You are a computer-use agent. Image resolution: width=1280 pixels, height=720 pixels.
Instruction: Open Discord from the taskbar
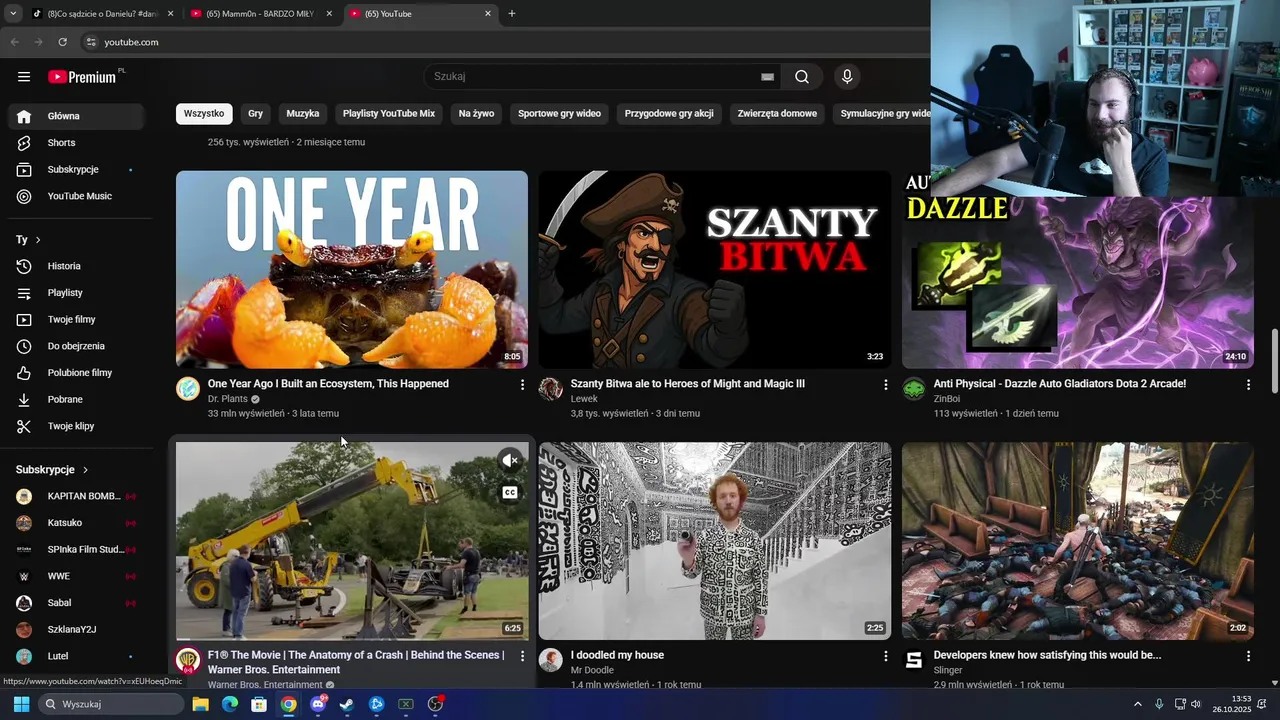click(318, 704)
